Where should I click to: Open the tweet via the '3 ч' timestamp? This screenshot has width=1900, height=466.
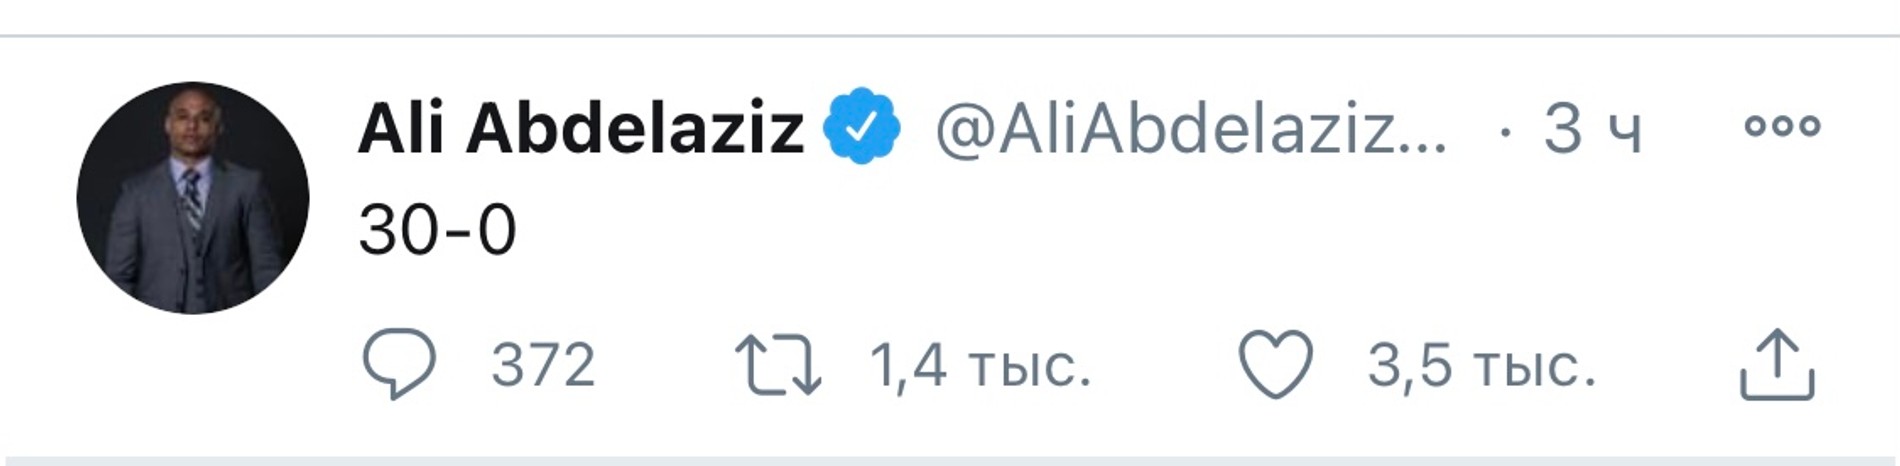coord(1592,128)
